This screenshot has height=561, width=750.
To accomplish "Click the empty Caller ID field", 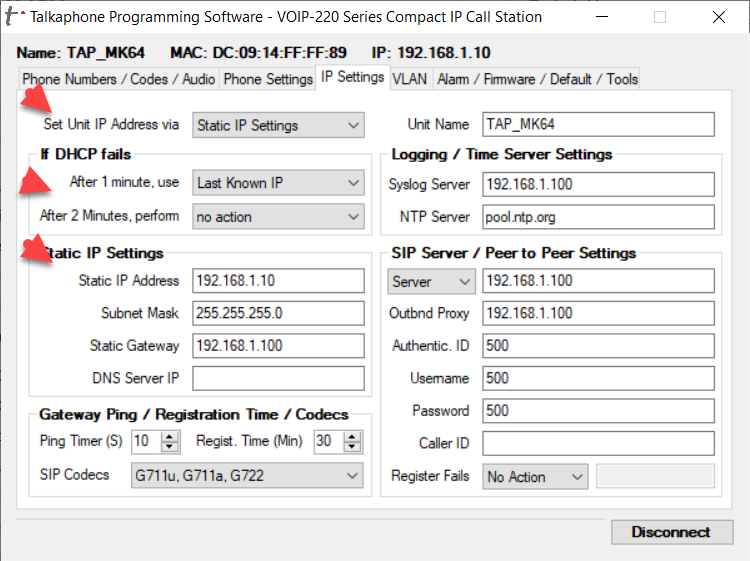I will click(x=598, y=443).
